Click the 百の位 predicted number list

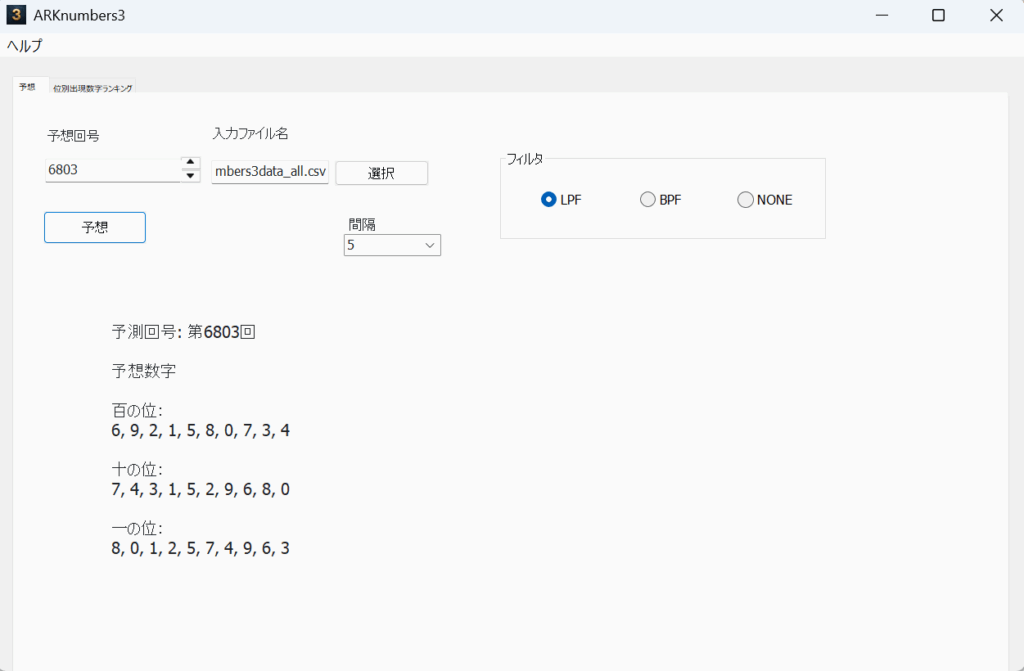click(201, 431)
